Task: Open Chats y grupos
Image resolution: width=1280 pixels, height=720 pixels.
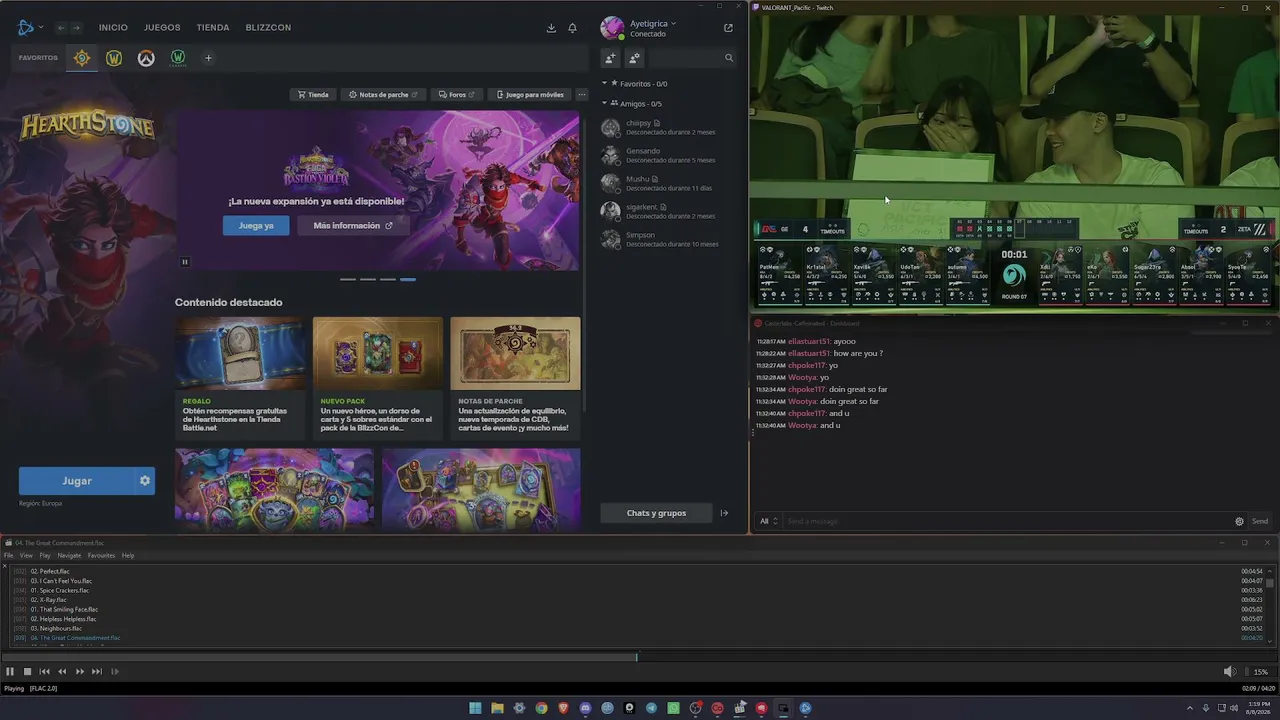Action: click(x=656, y=513)
